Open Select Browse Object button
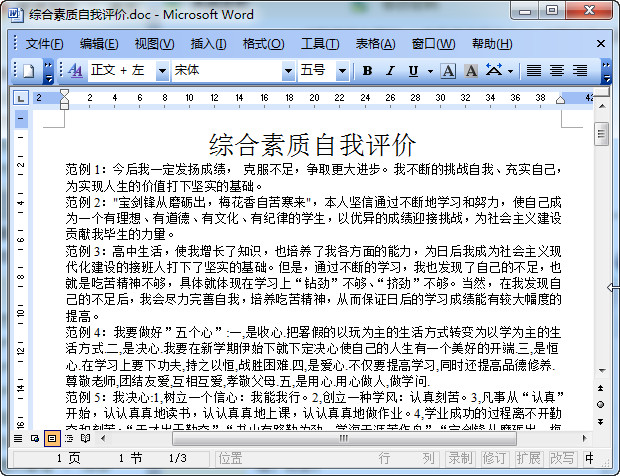The height and width of the screenshot is (476, 620). point(601,404)
